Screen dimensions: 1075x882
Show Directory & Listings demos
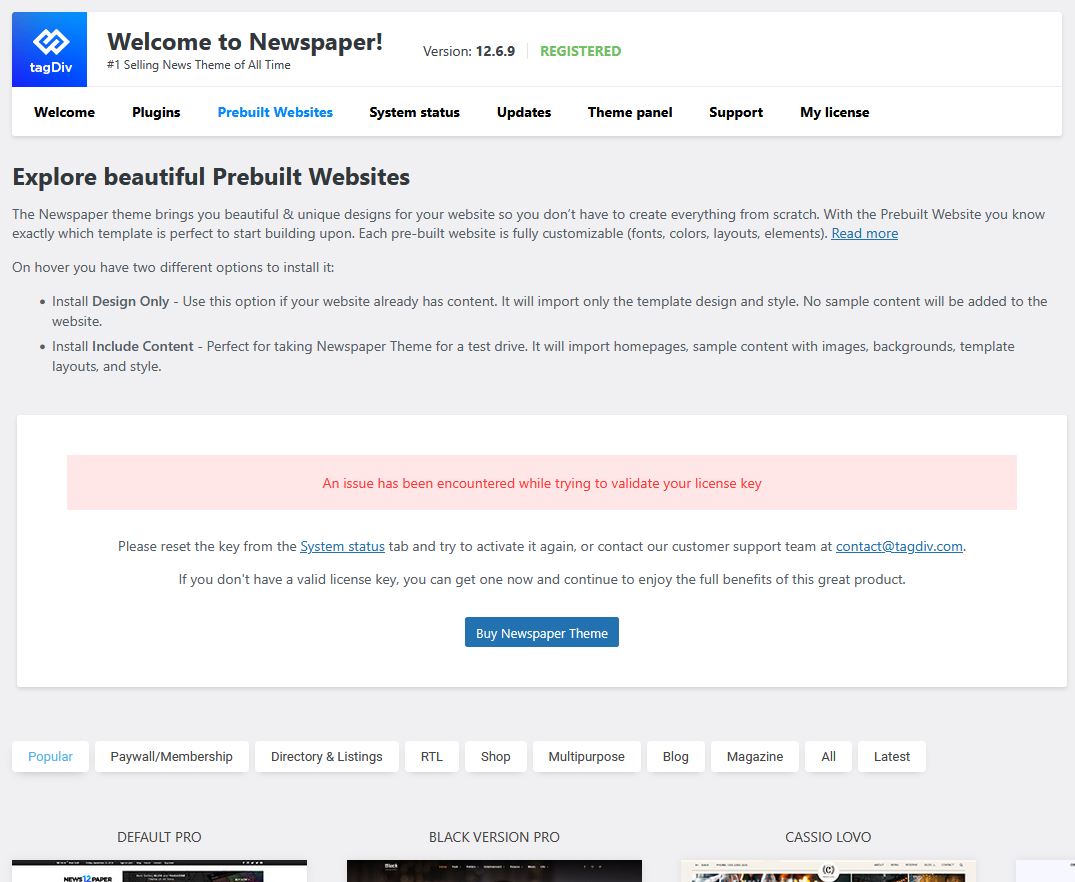coord(326,756)
